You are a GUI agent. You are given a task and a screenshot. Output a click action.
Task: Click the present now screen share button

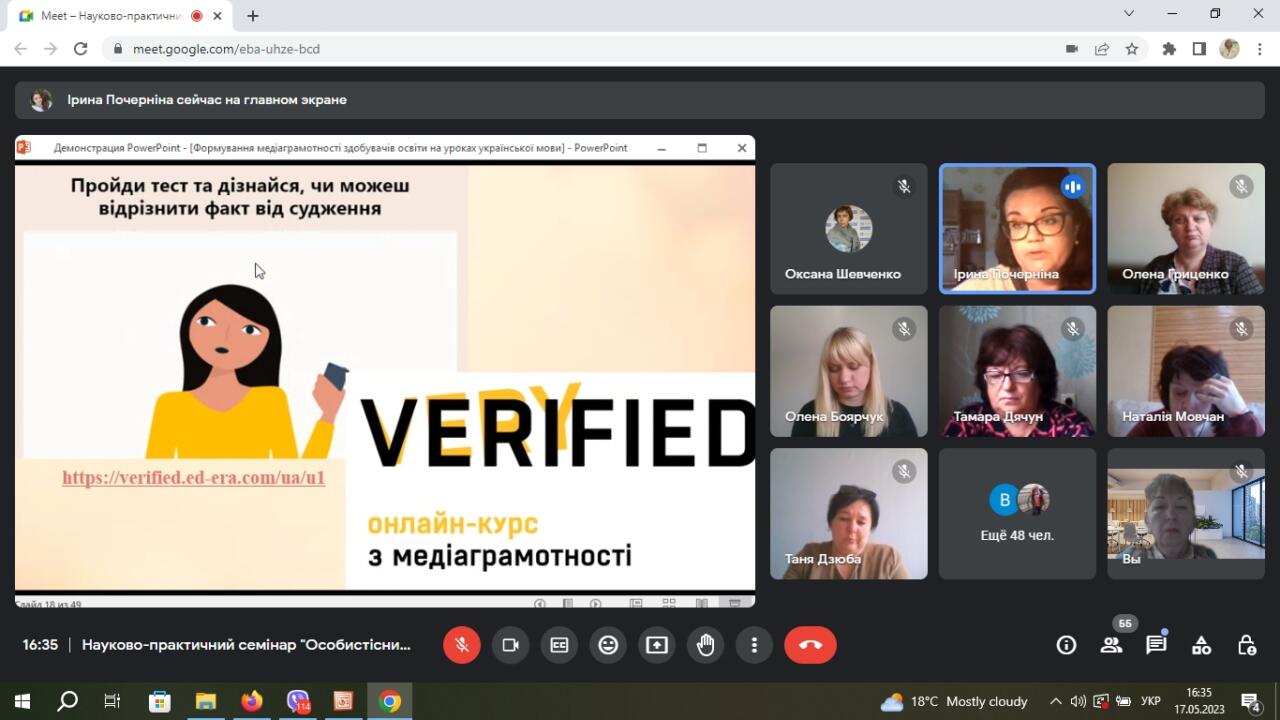click(x=657, y=645)
